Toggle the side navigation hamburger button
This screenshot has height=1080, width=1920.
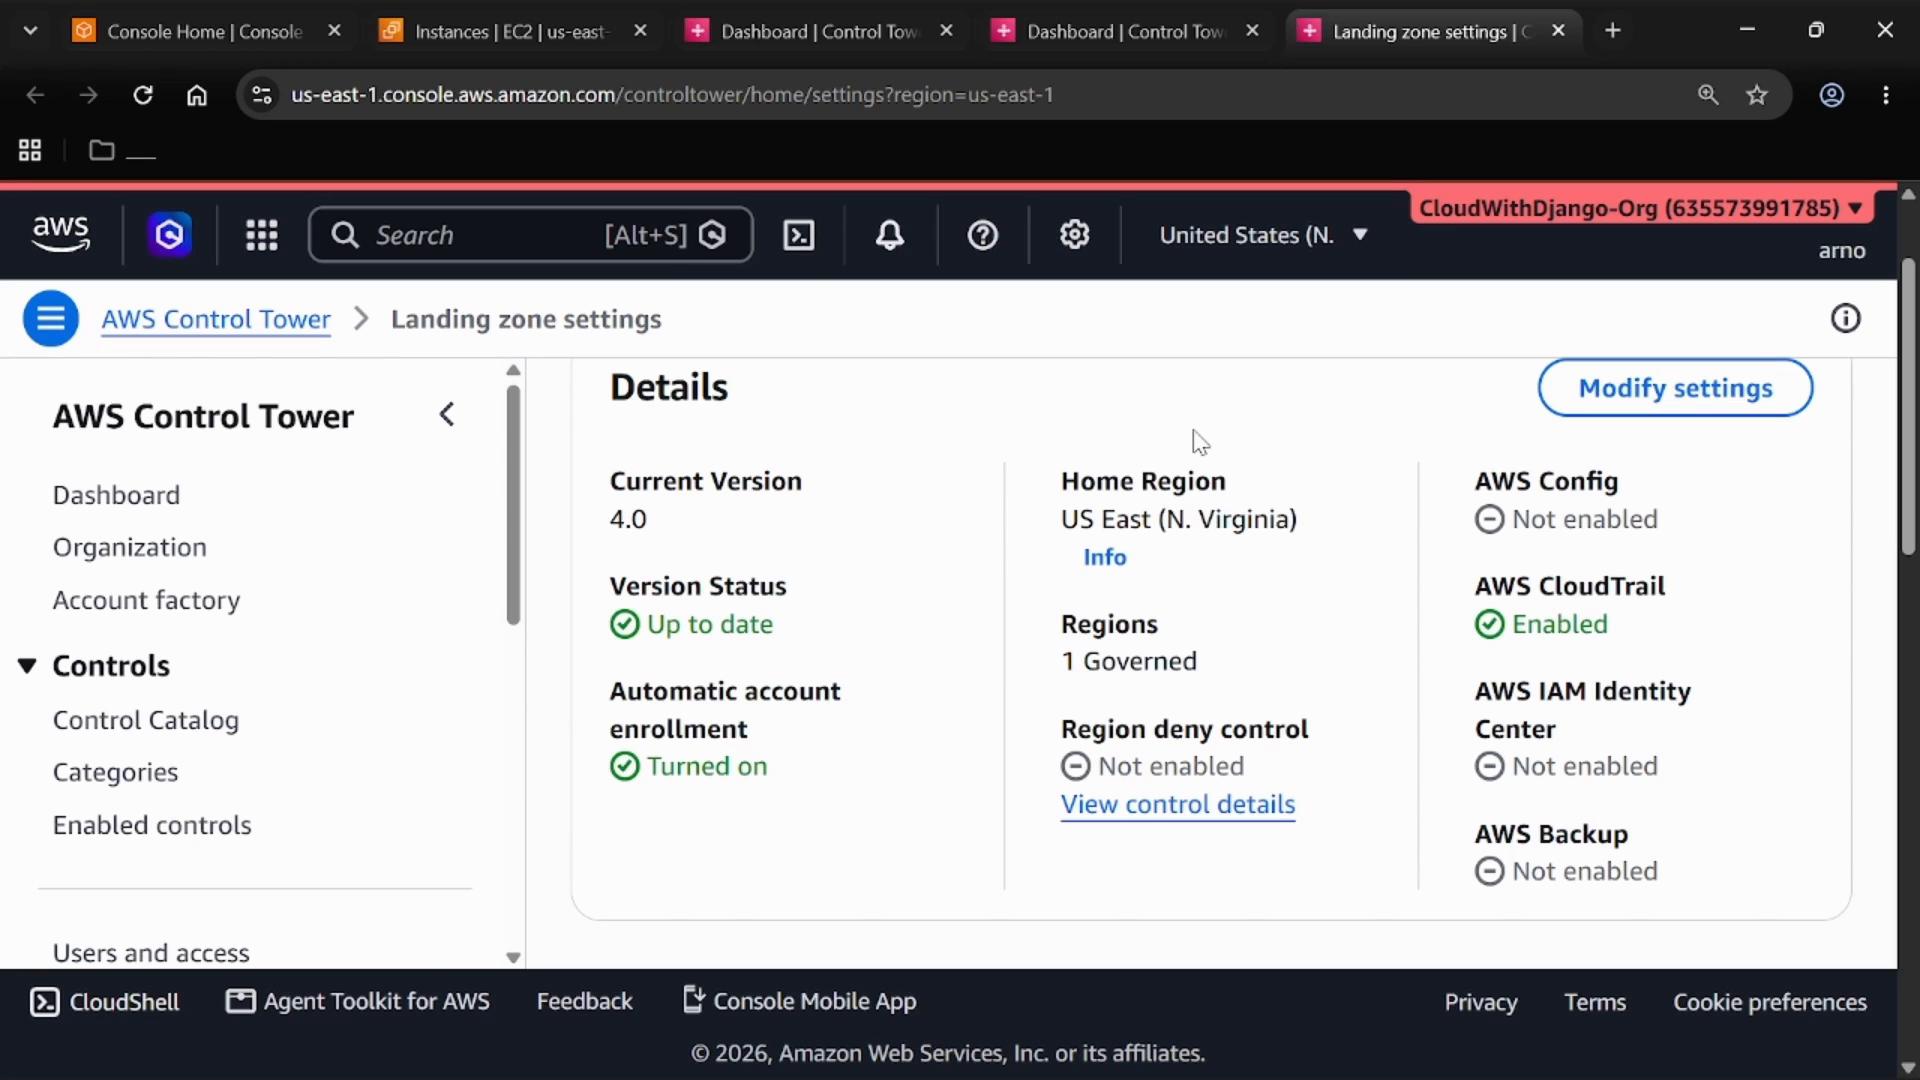click(51, 319)
